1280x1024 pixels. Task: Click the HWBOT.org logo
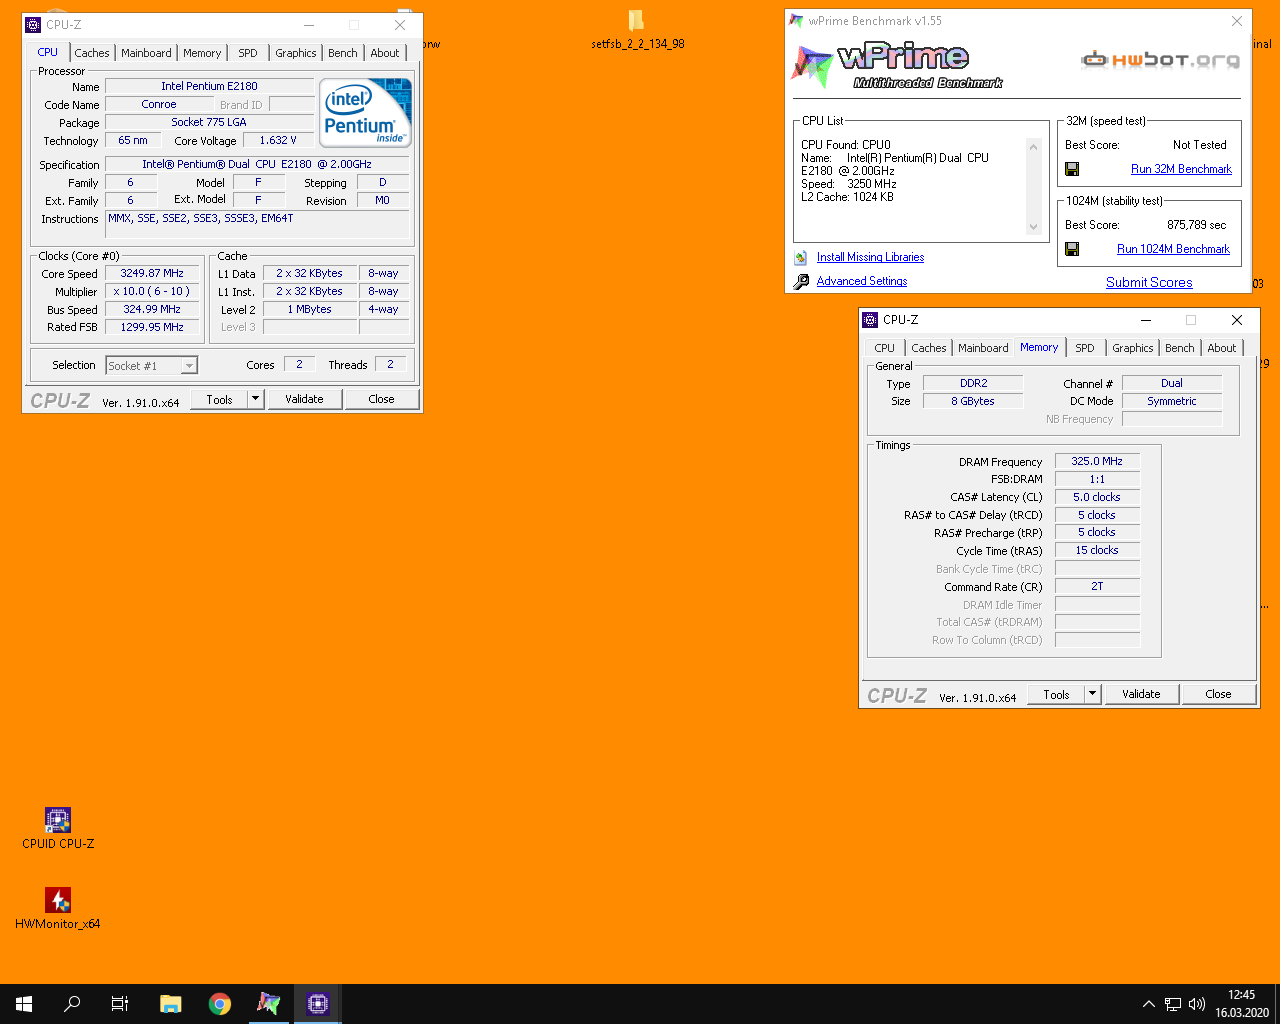pyautogui.click(x=1161, y=60)
